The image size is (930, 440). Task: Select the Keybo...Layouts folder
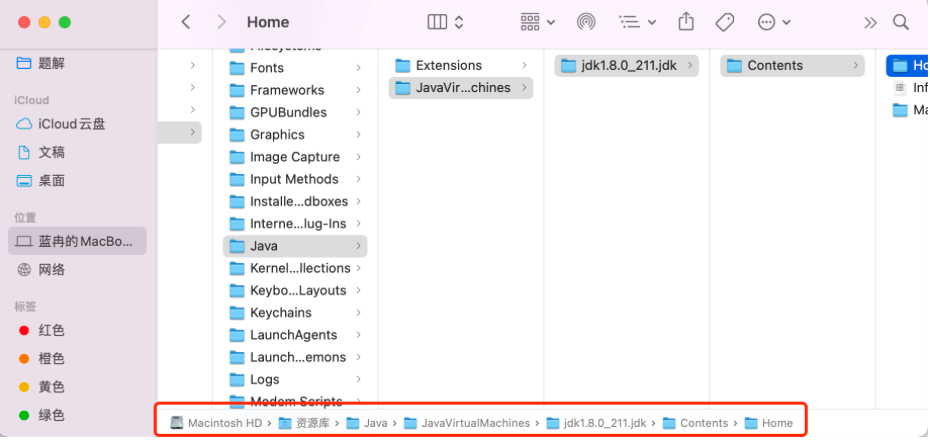[295, 291]
